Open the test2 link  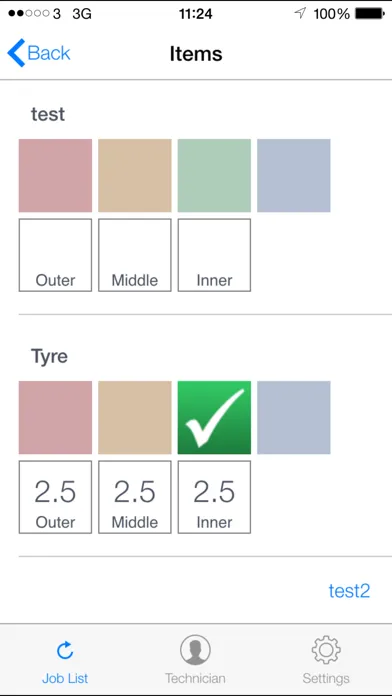[x=349, y=591]
